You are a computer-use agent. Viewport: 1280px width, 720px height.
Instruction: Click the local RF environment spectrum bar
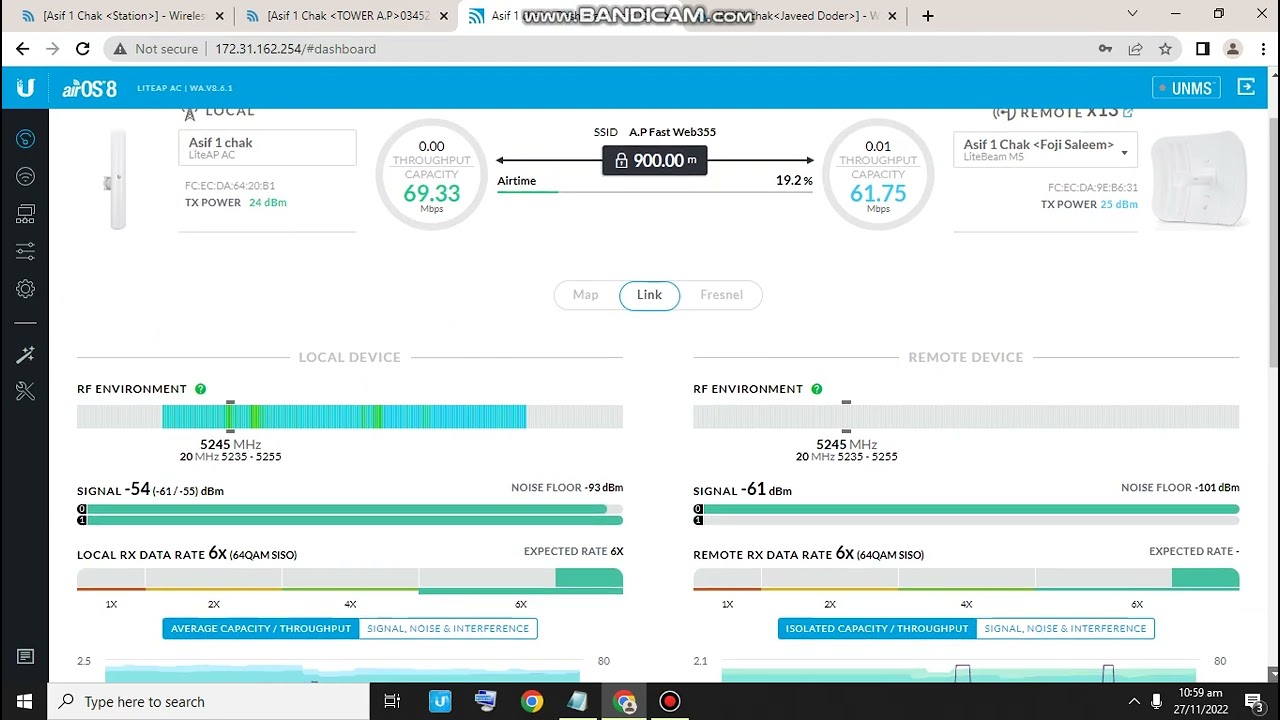[350, 417]
